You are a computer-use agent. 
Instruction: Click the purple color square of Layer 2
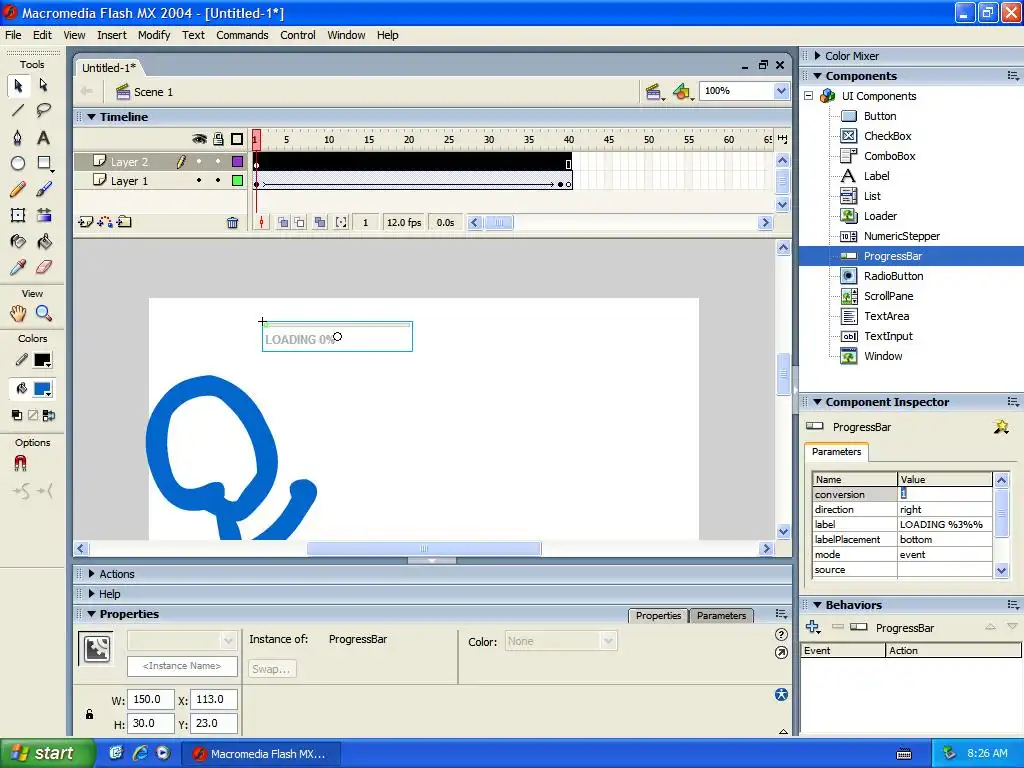click(x=237, y=161)
